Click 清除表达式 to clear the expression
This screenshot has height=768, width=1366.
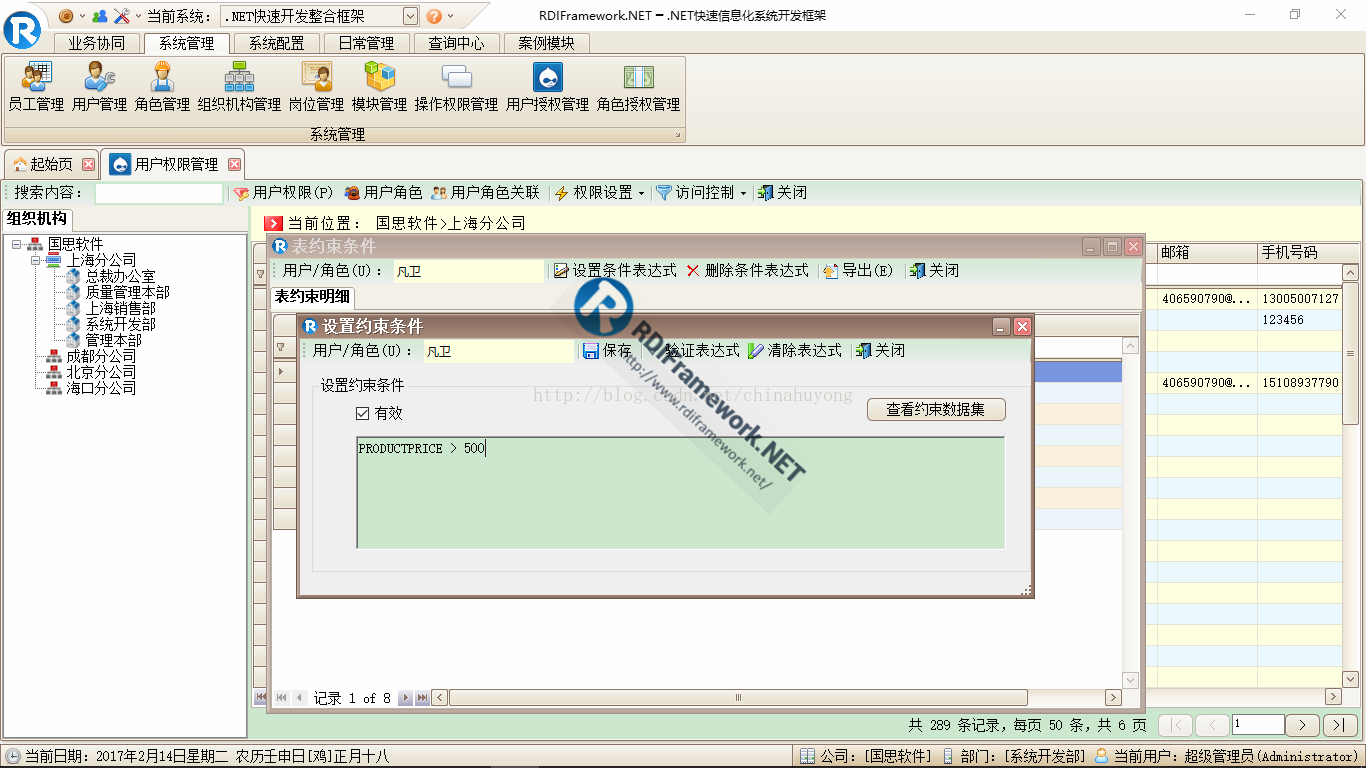[795, 351]
